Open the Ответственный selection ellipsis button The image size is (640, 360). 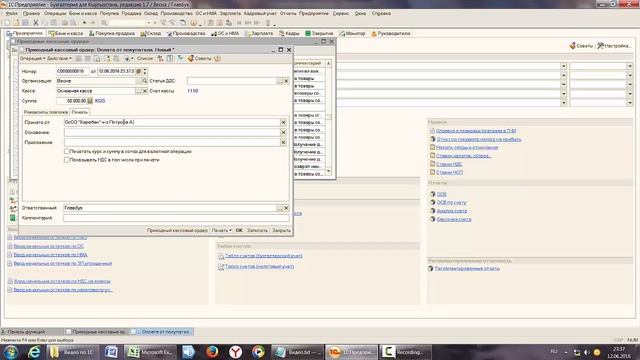280,208
